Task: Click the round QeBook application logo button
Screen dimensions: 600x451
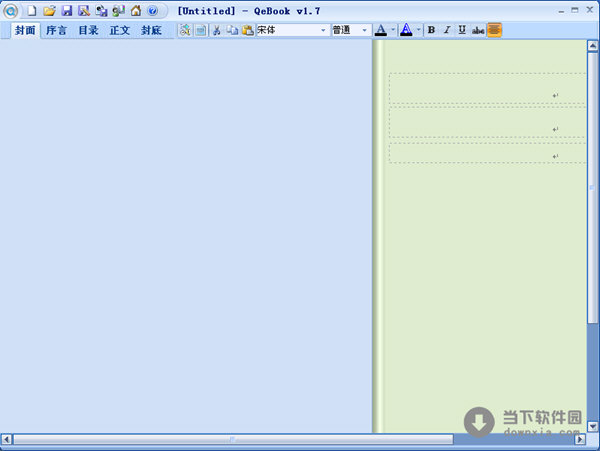Action: (11, 11)
